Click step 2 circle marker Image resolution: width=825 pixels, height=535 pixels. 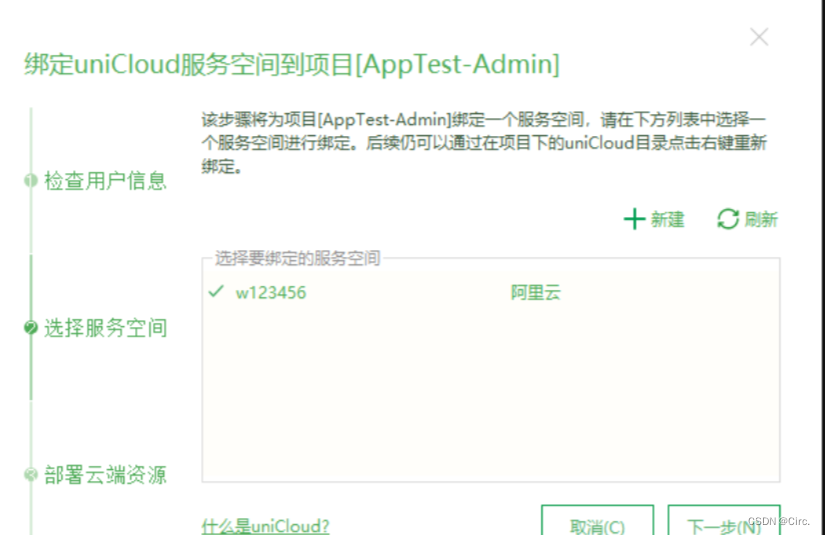pos(31,328)
